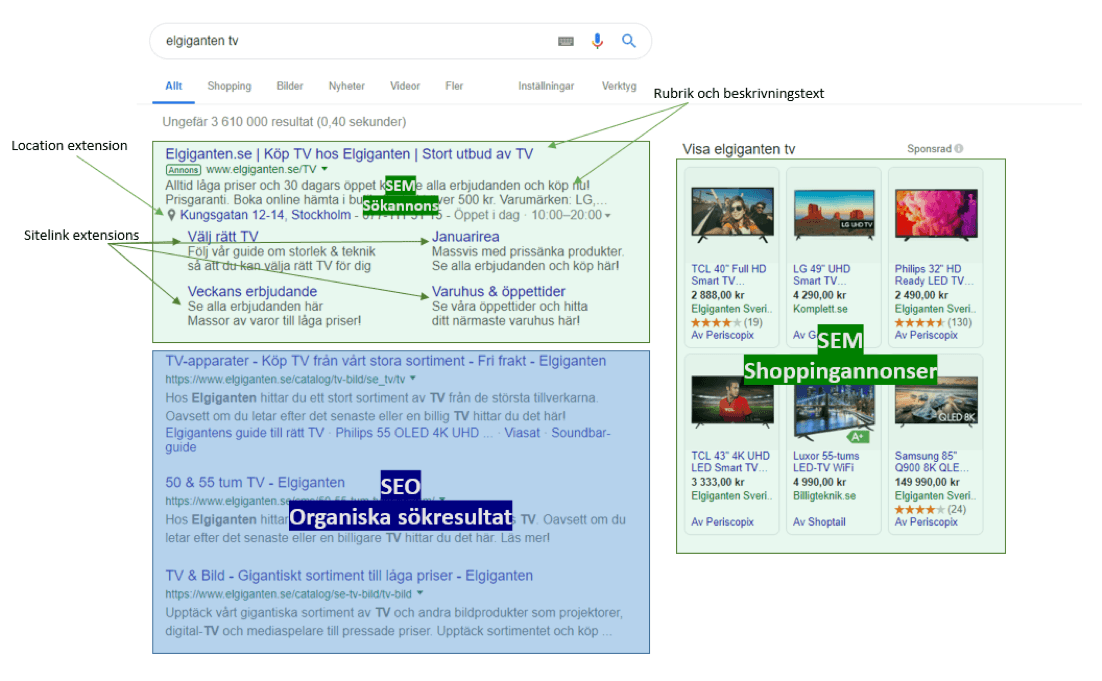Open 'Philips 32" HD Ready LED TV' title
This screenshot has height=681, width=1102.
tap(934, 275)
